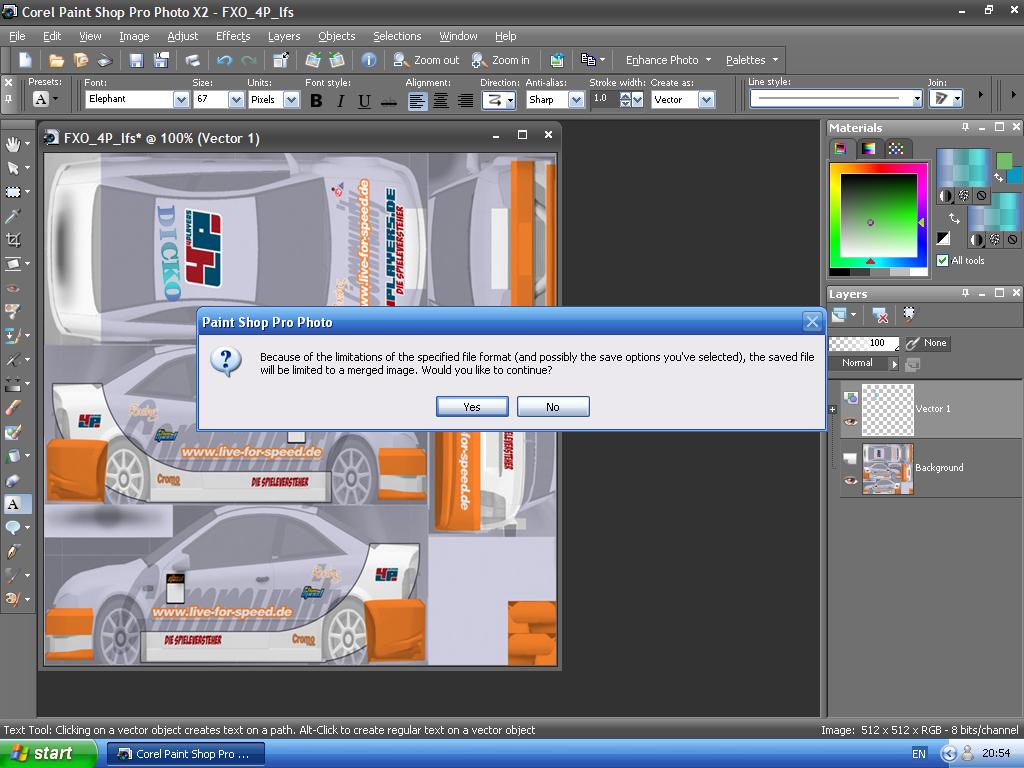This screenshot has width=1024, height=768.
Task: Click the Undo arrow icon
Action: pyautogui.click(x=224, y=60)
